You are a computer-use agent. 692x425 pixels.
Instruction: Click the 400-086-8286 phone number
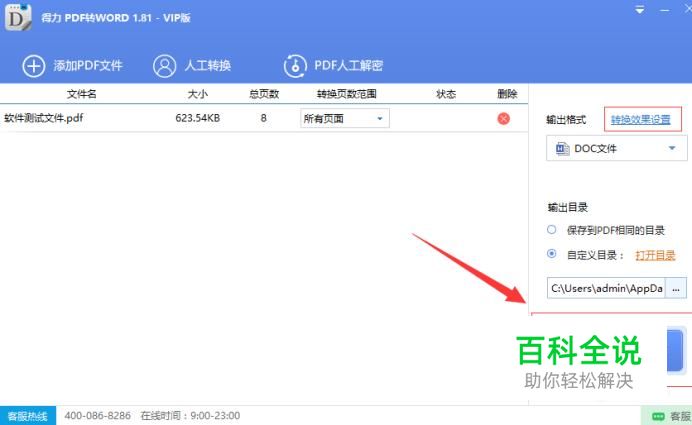click(98, 416)
